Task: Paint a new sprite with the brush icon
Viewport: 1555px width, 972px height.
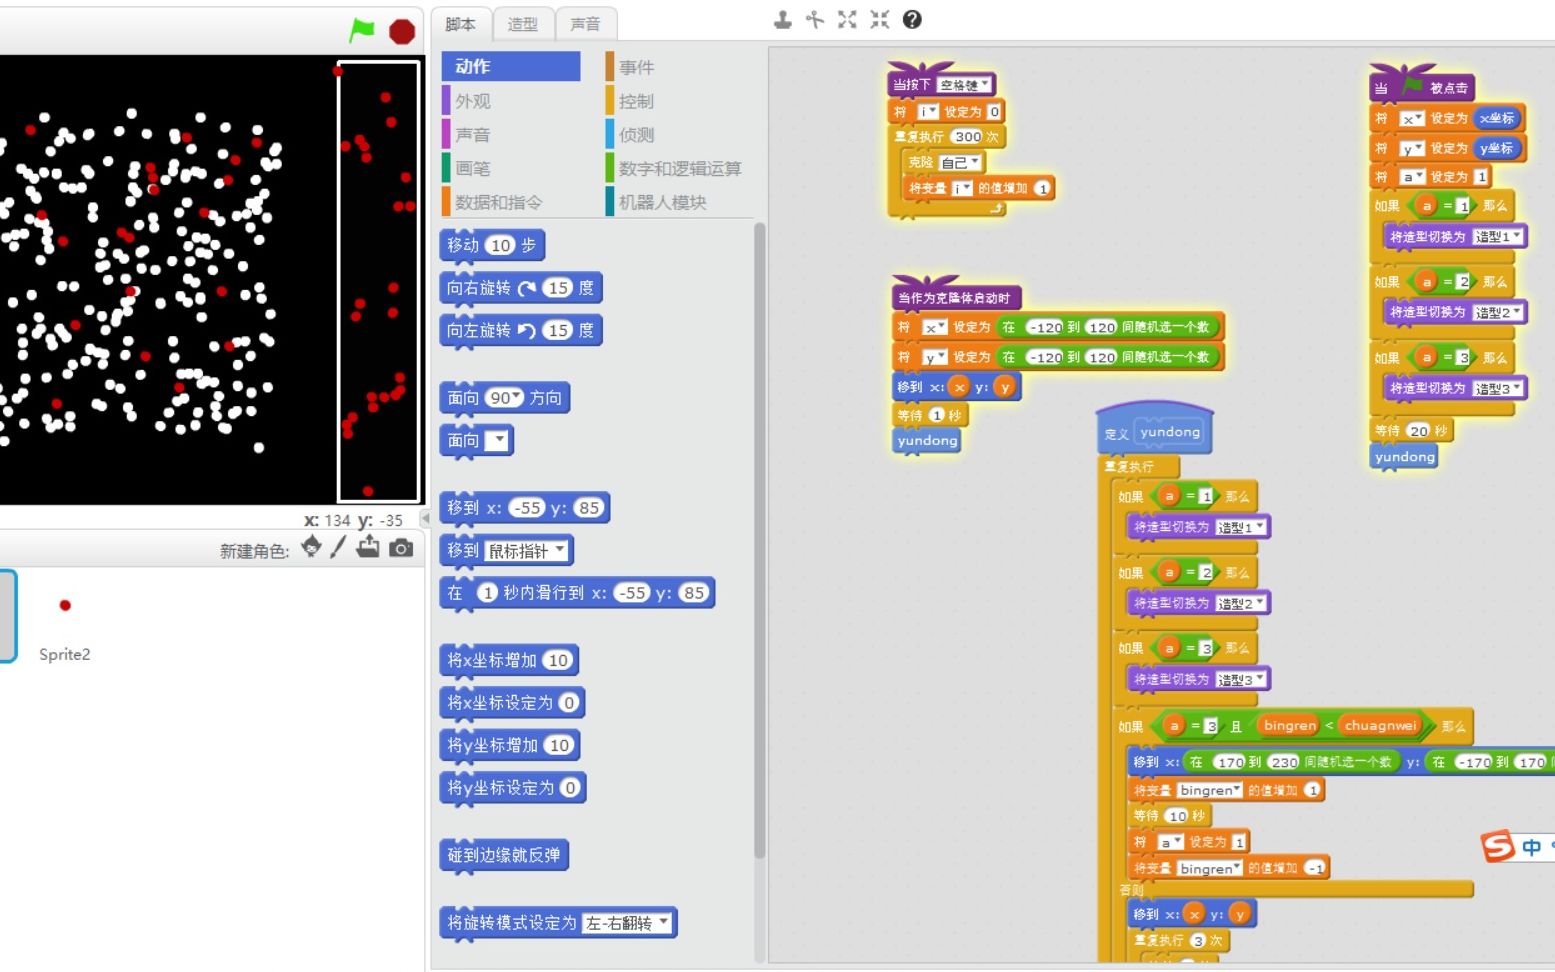Action: (340, 548)
